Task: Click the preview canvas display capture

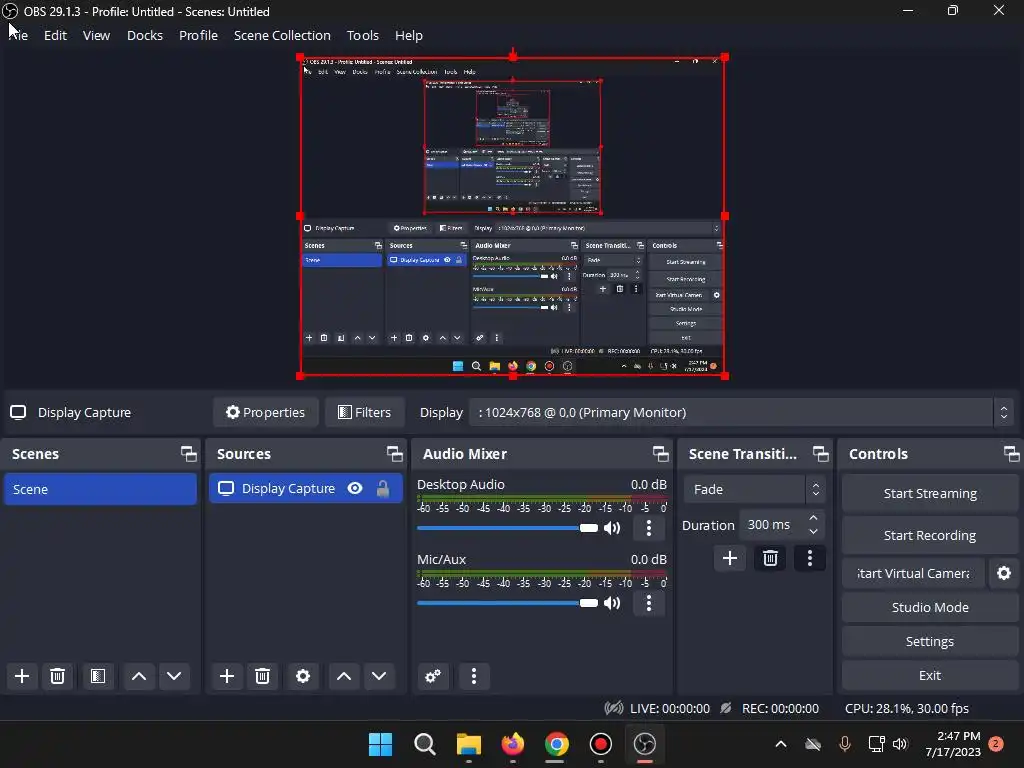Action: [x=513, y=216]
